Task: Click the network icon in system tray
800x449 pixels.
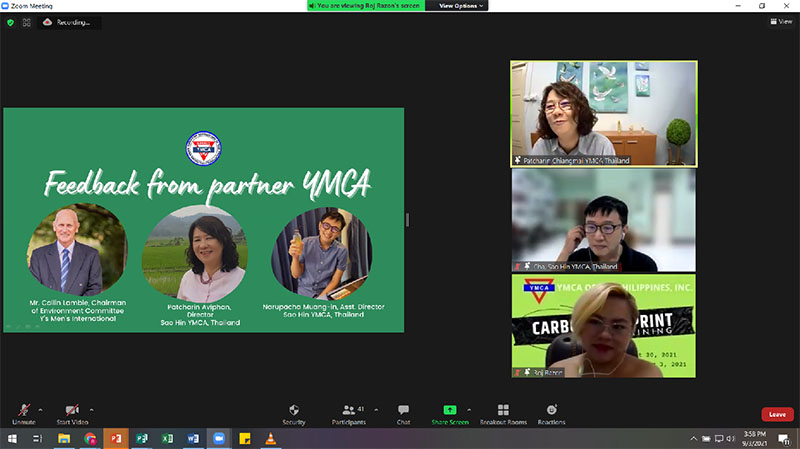Action: (x=719, y=438)
